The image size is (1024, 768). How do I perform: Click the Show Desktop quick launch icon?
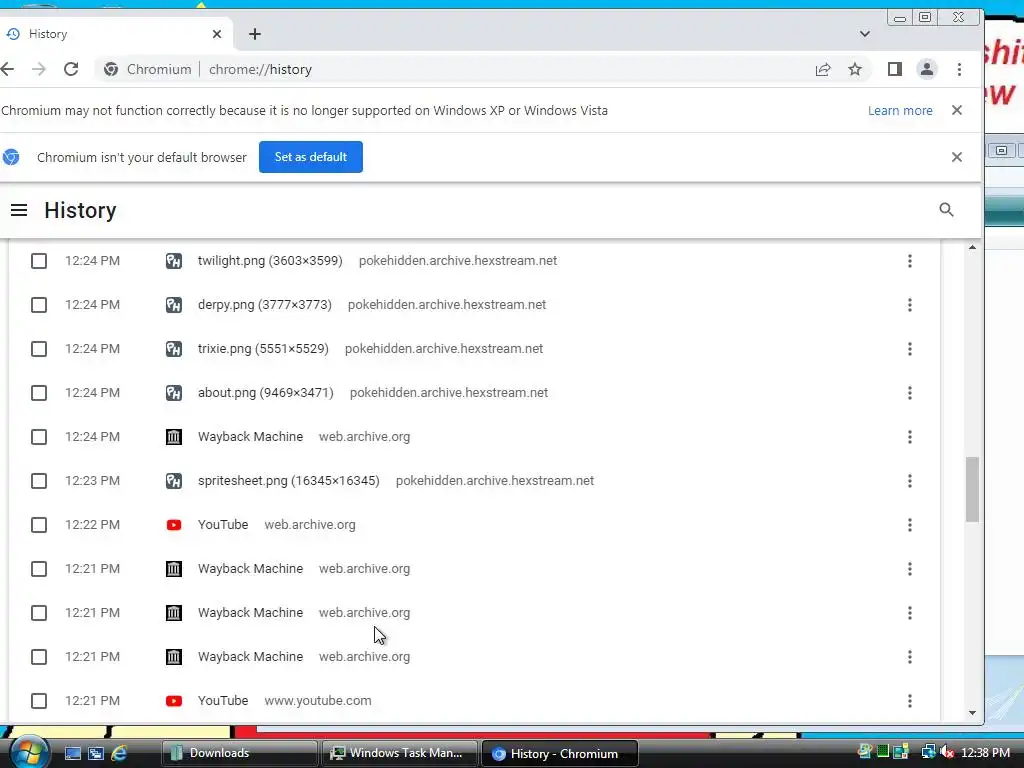(x=72, y=753)
